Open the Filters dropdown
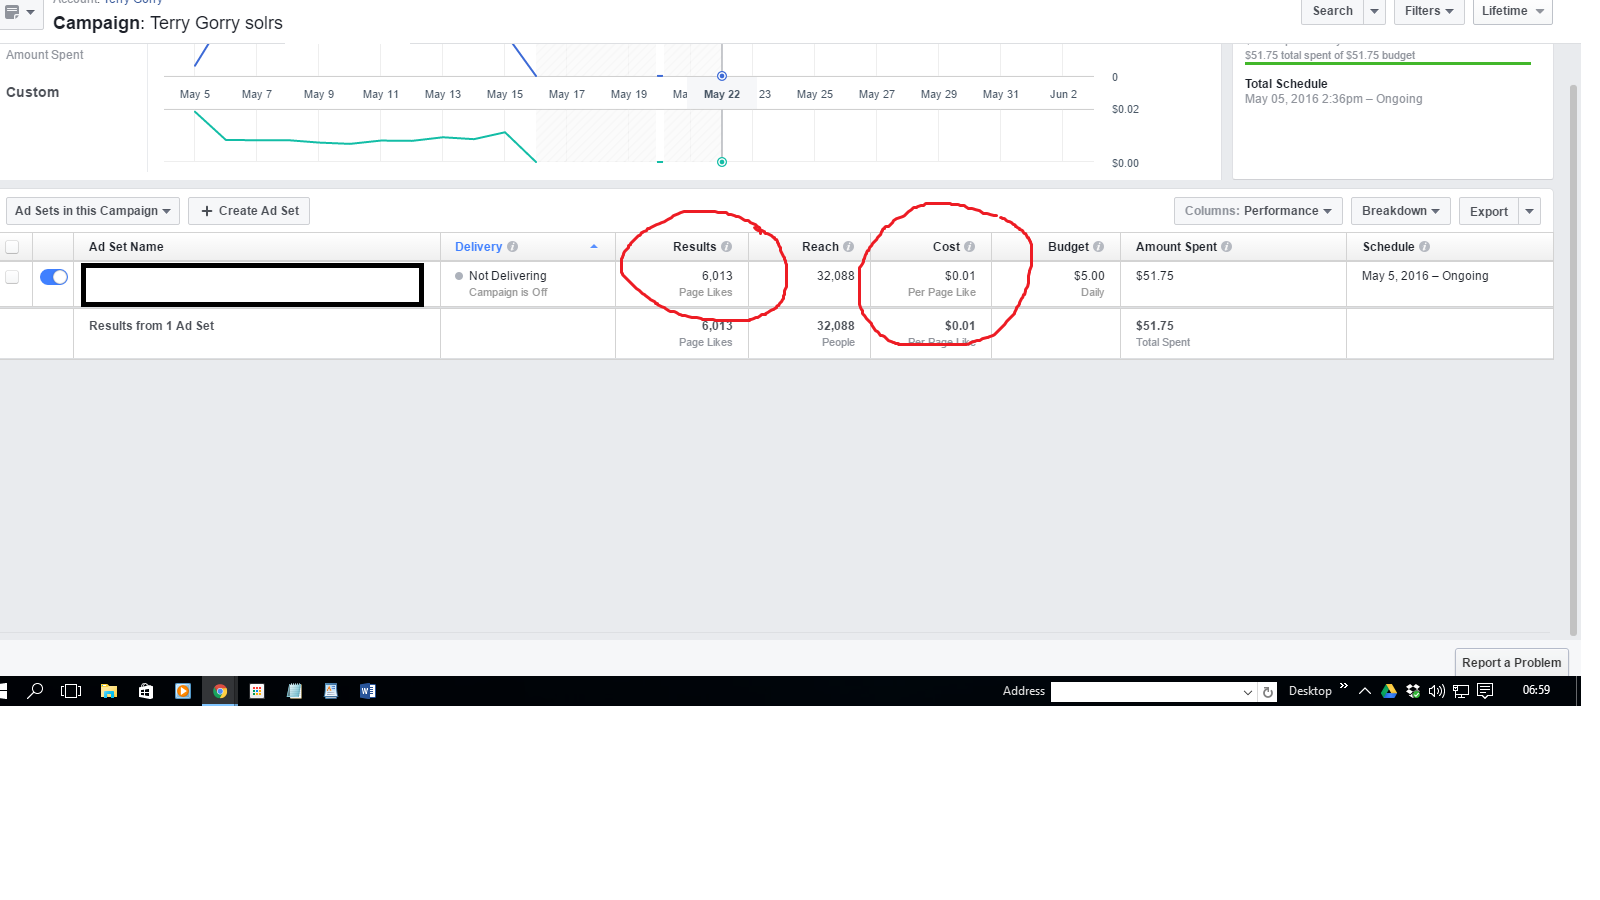Image resolution: width=1600 pixels, height=900 pixels. point(1429,11)
